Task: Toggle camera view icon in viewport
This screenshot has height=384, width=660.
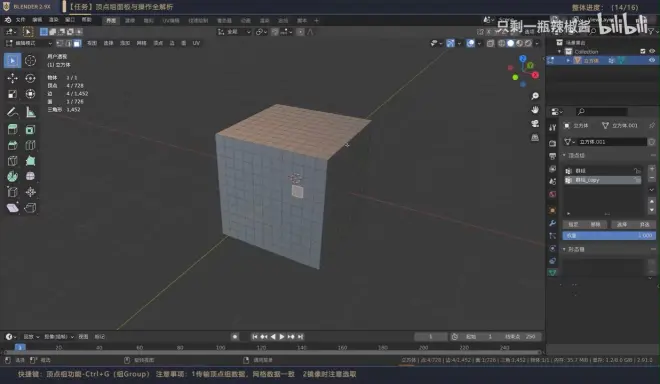Action: point(535,124)
